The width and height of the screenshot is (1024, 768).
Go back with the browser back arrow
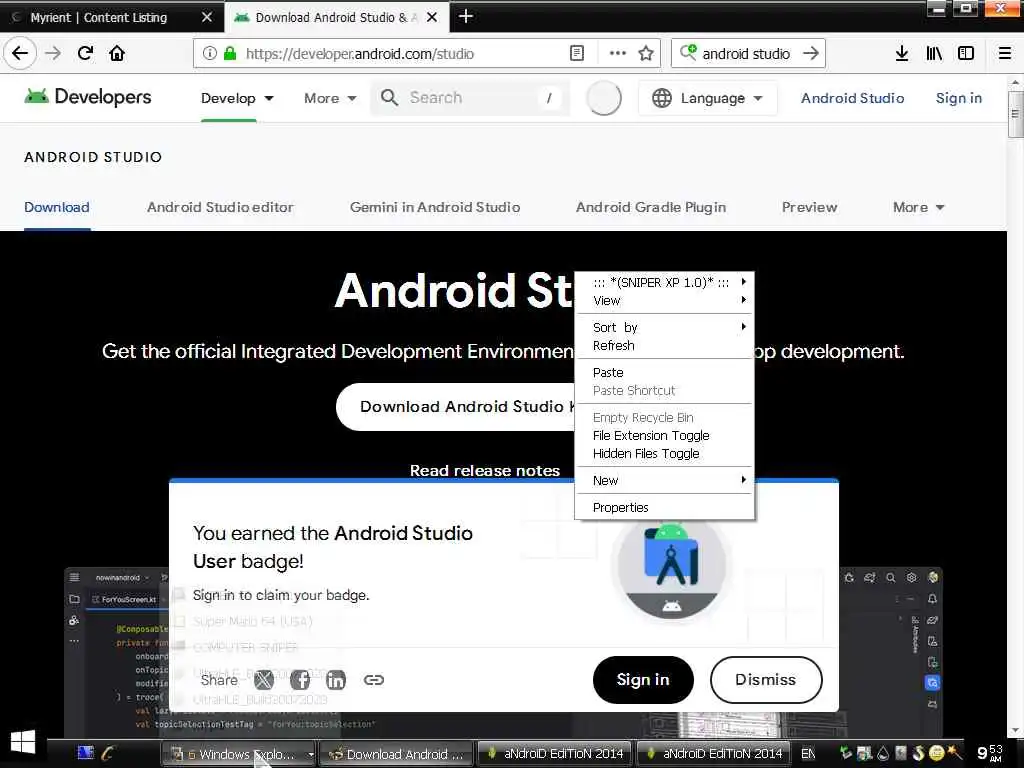click(x=20, y=54)
